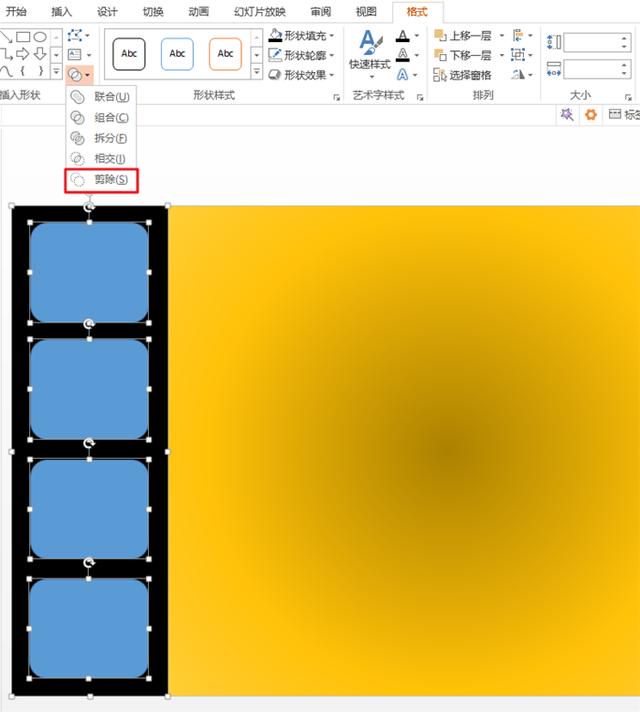The height and width of the screenshot is (712, 640).
Task: Pick the down arrow shape
Action: coord(40,54)
